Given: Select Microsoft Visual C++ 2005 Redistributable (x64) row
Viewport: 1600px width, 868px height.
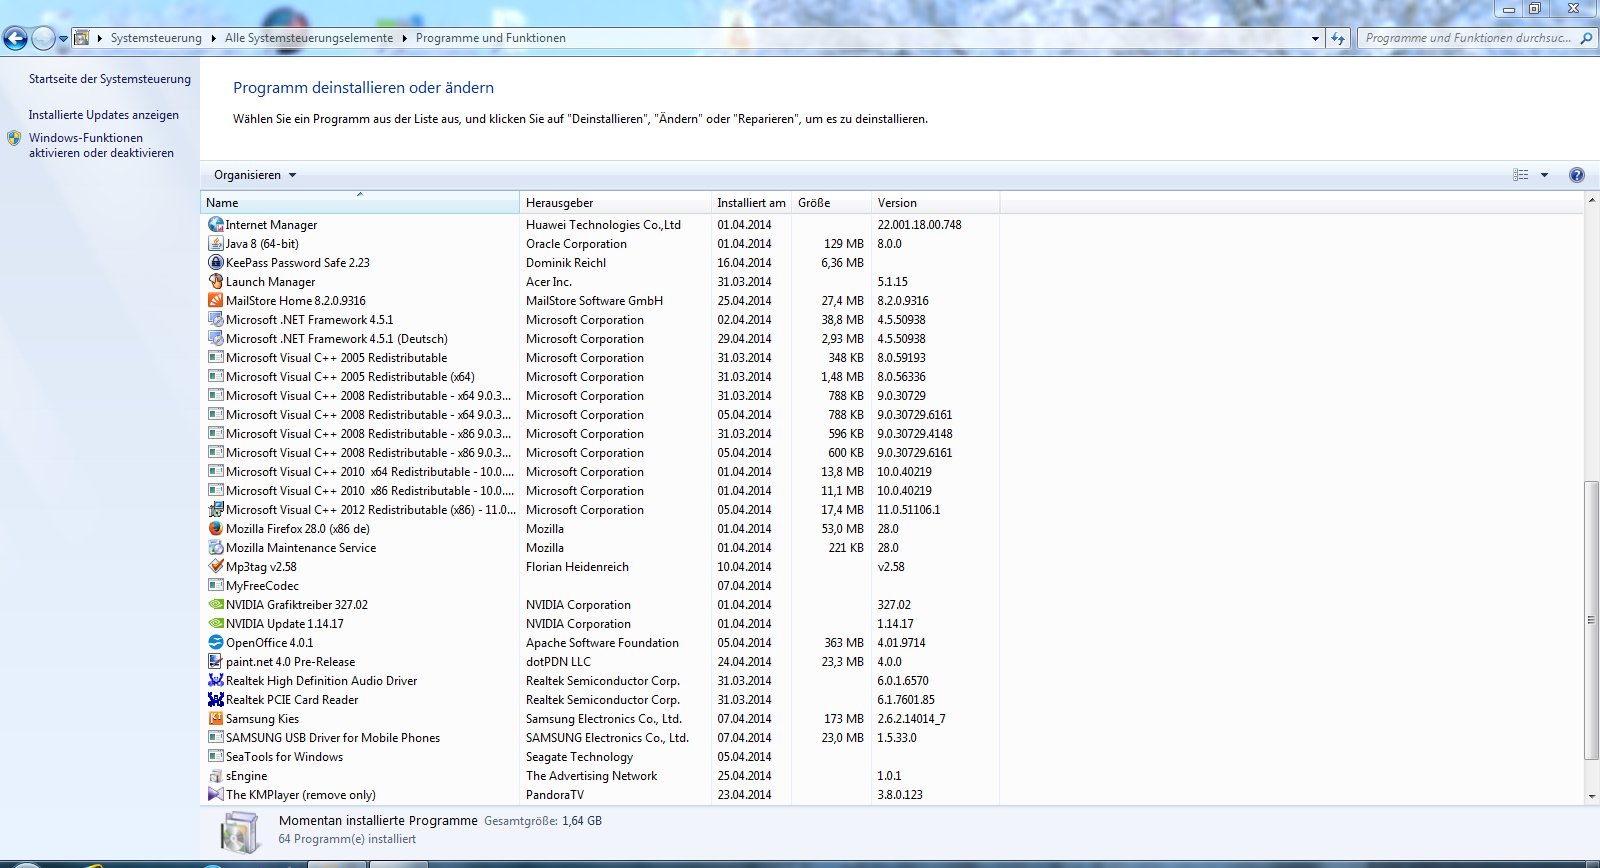Looking at the screenshot, I should pyautogui.click(x=600, y=377).
